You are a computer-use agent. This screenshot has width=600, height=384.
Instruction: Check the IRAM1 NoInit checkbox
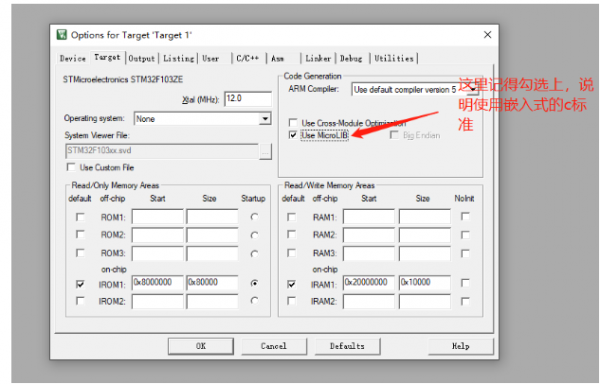[x=465, y=283]
